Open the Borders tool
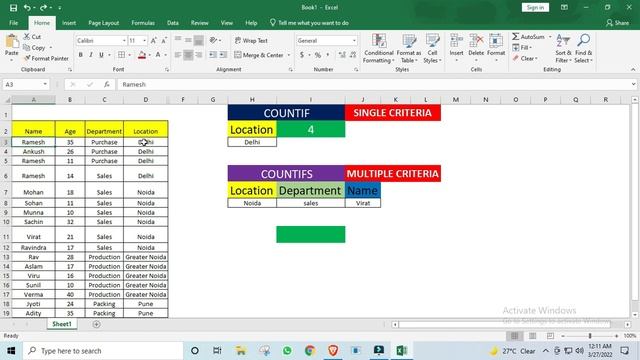 pyautogui.click(x=122, y=55)
